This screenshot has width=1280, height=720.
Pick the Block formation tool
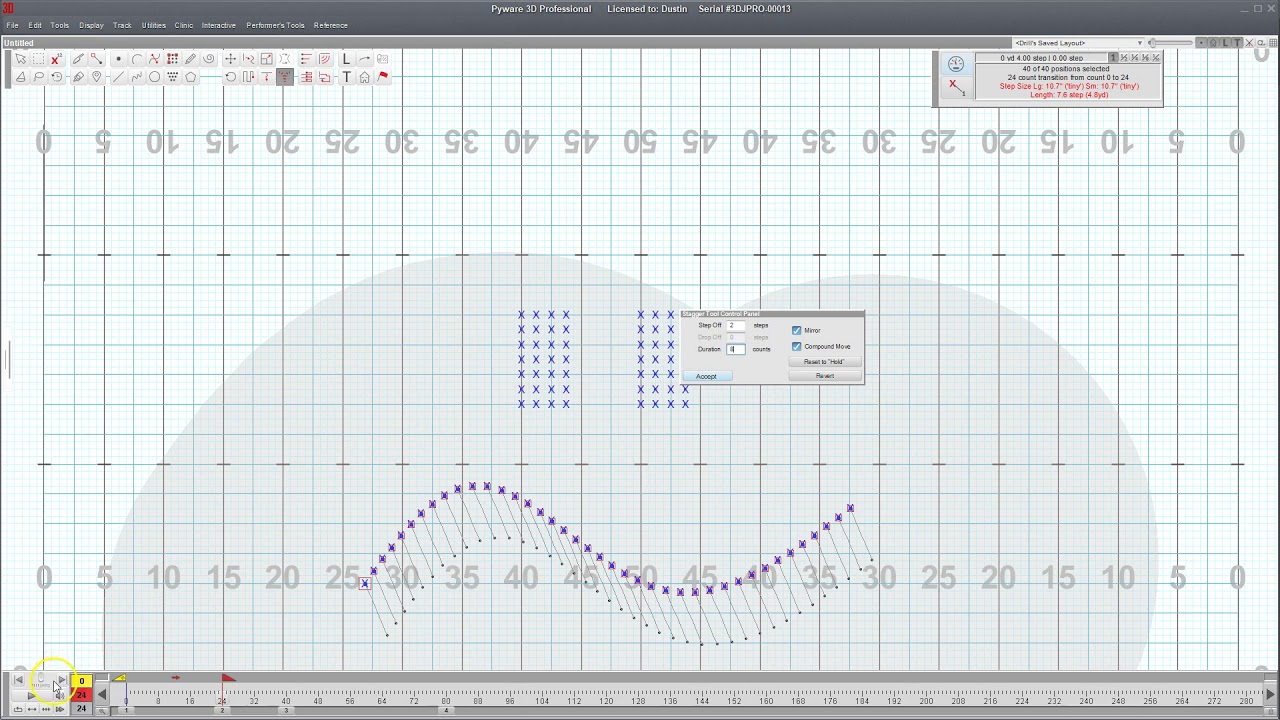172,59
